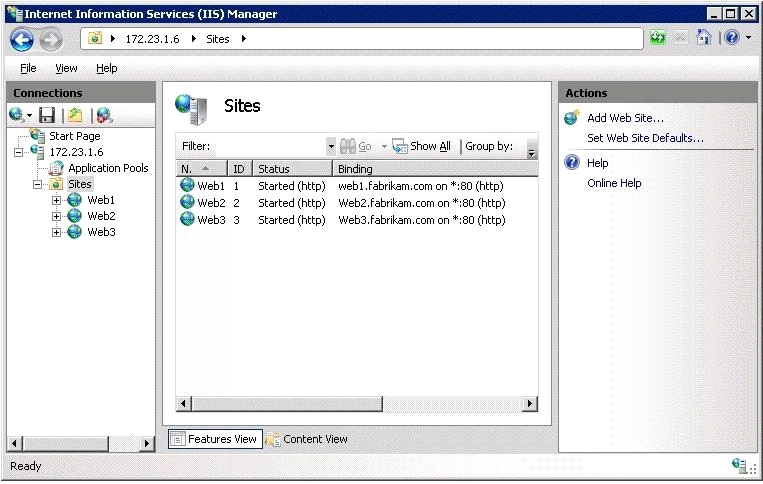
Task: Sort by the Status column header
Action: pyautogui.click(x=292, y=169)
